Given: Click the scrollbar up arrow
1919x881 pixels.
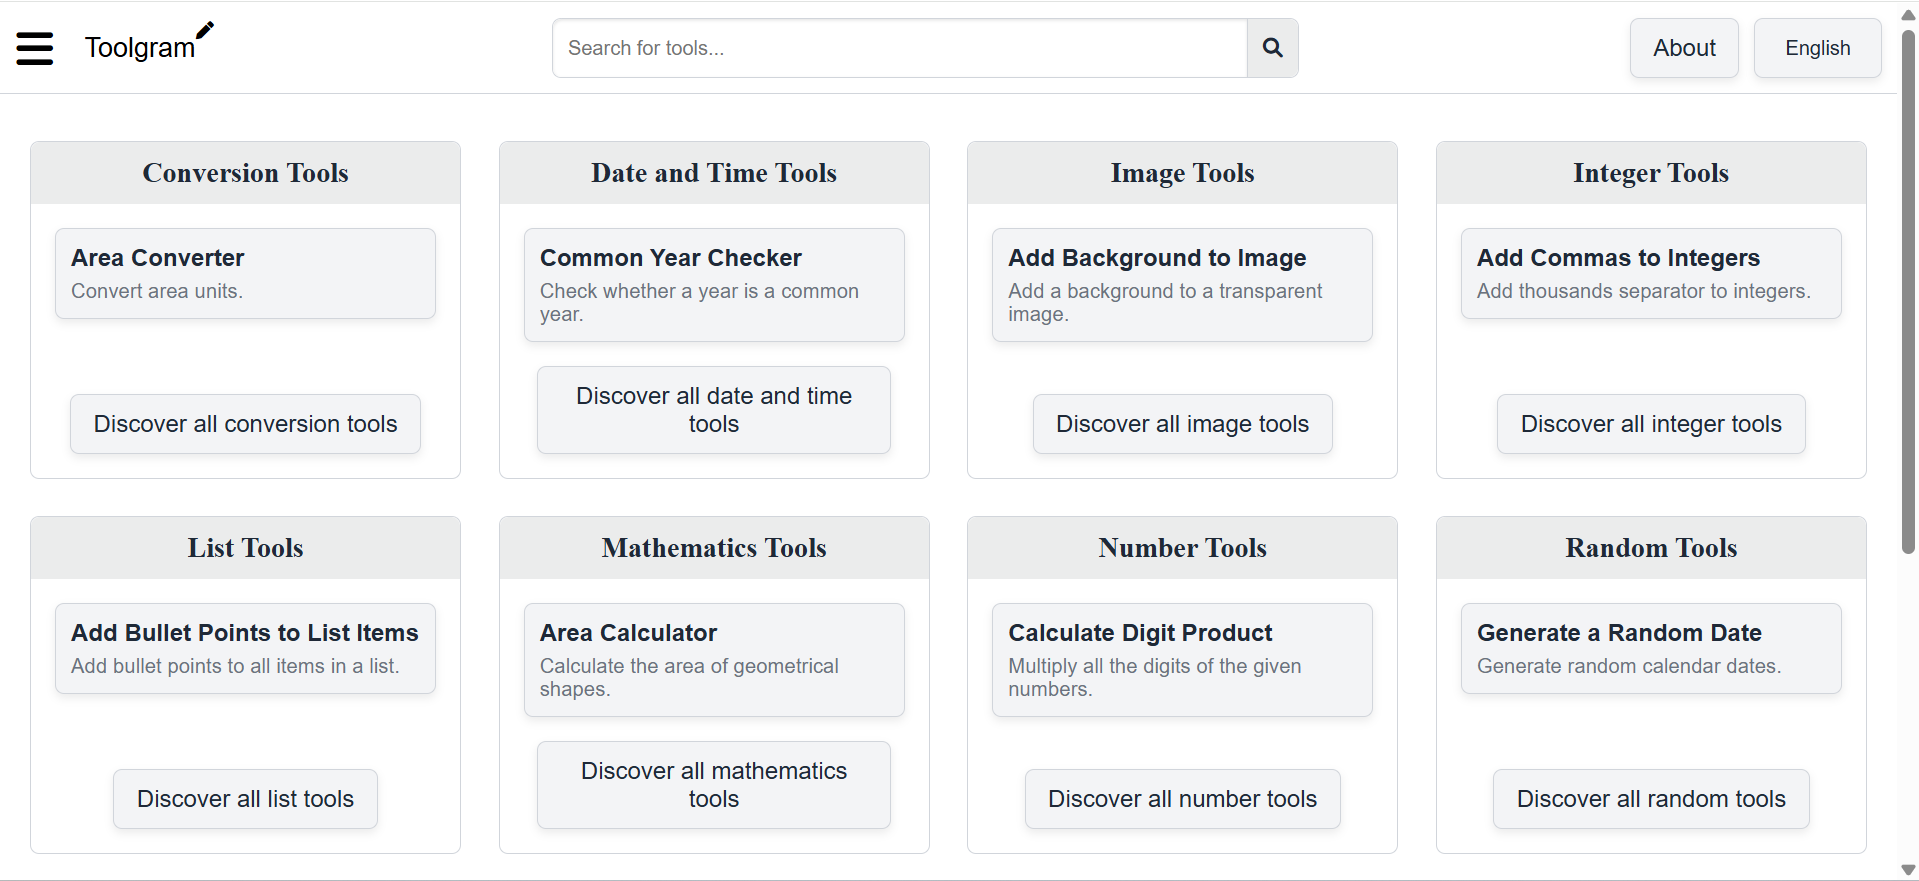Looking at the screenshot, I should tap(1908, 14).
